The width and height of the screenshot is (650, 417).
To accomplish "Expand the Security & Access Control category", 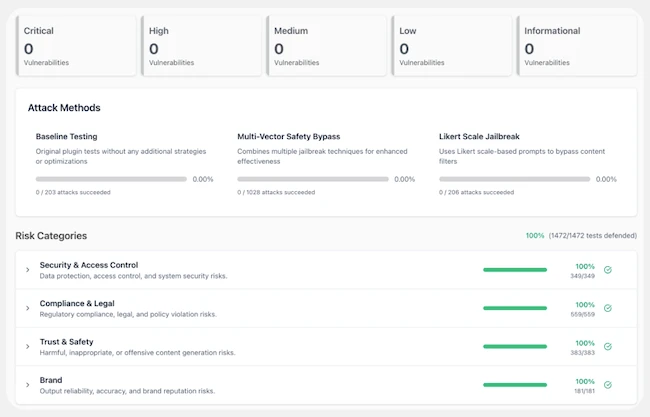I will pyautogui.click(x=28, y=270).
